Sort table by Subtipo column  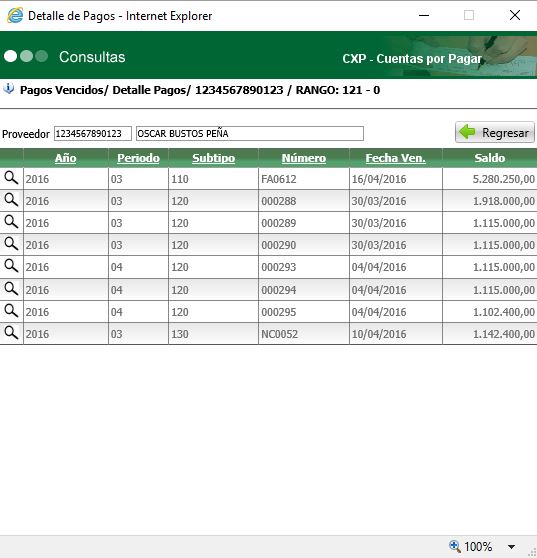point(214,158)
